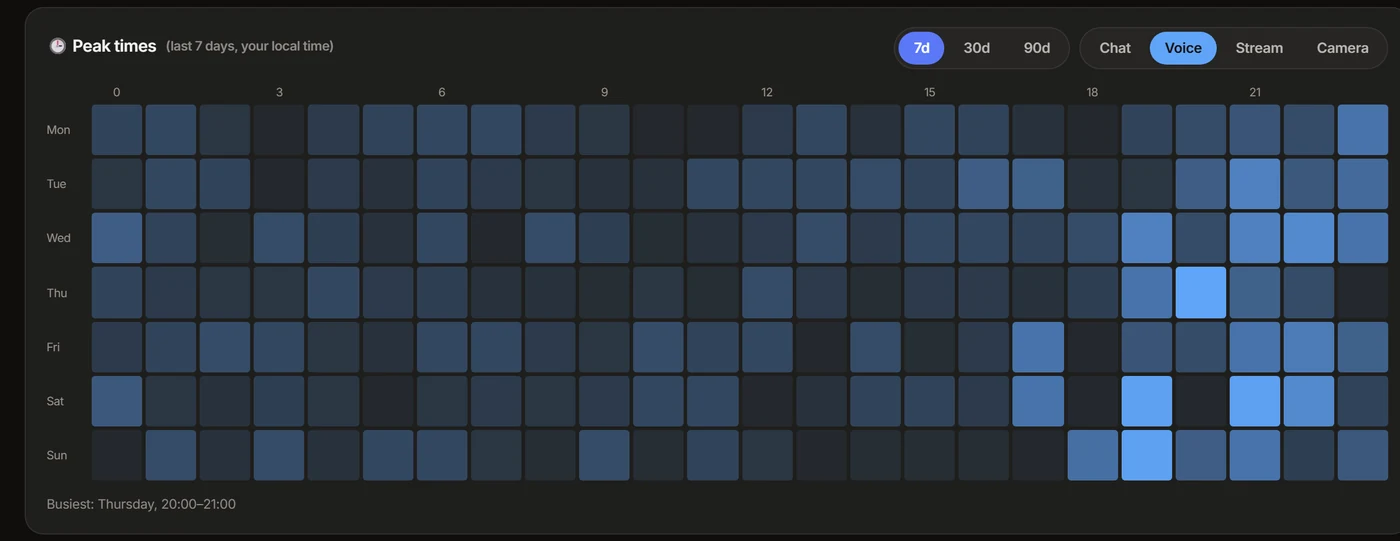Click the hour 12 column label

tap(767, 92)
